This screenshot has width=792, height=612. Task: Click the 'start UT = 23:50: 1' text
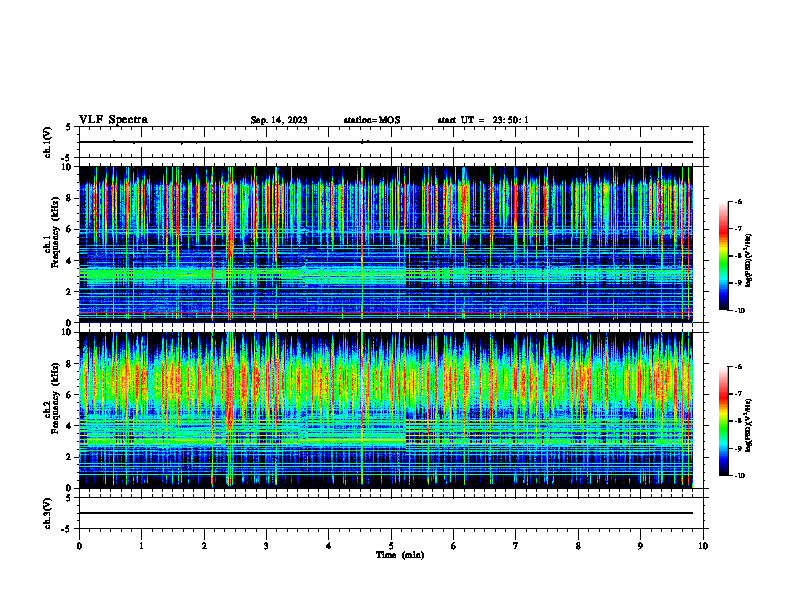[x=483, y=120]
